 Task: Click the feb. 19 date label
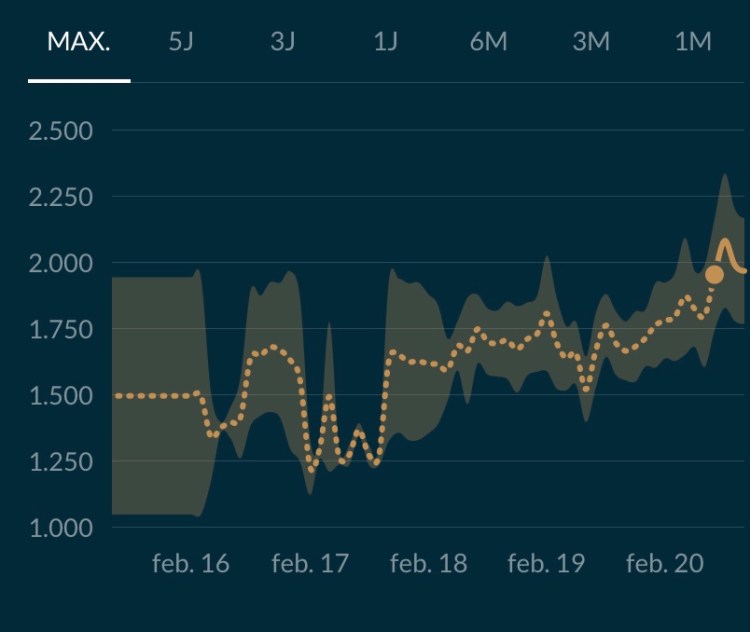point(546,564)
